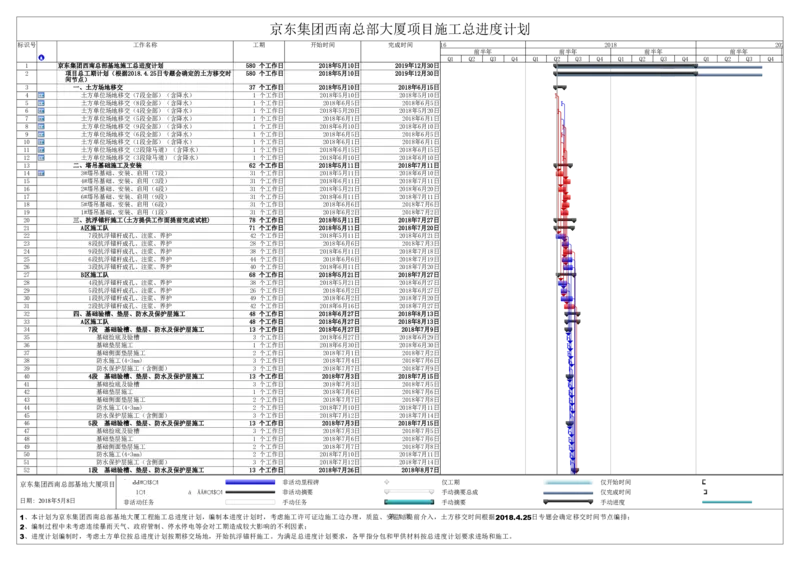
Task: Click indicator icon for 土方单位场地移交（2段降马道）row
Action: pos(40,150)
